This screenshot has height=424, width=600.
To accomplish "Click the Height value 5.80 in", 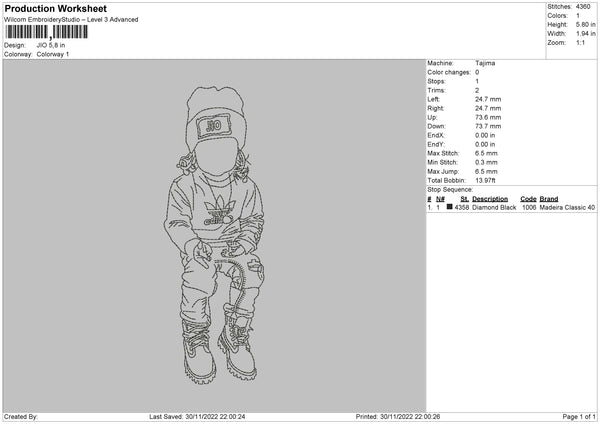I will click(x=585, y=24).
